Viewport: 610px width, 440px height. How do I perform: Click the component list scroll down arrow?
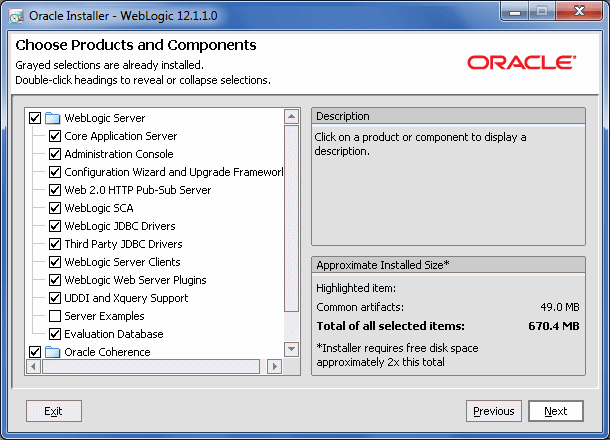pyautogui.click(x=291, y=349)
